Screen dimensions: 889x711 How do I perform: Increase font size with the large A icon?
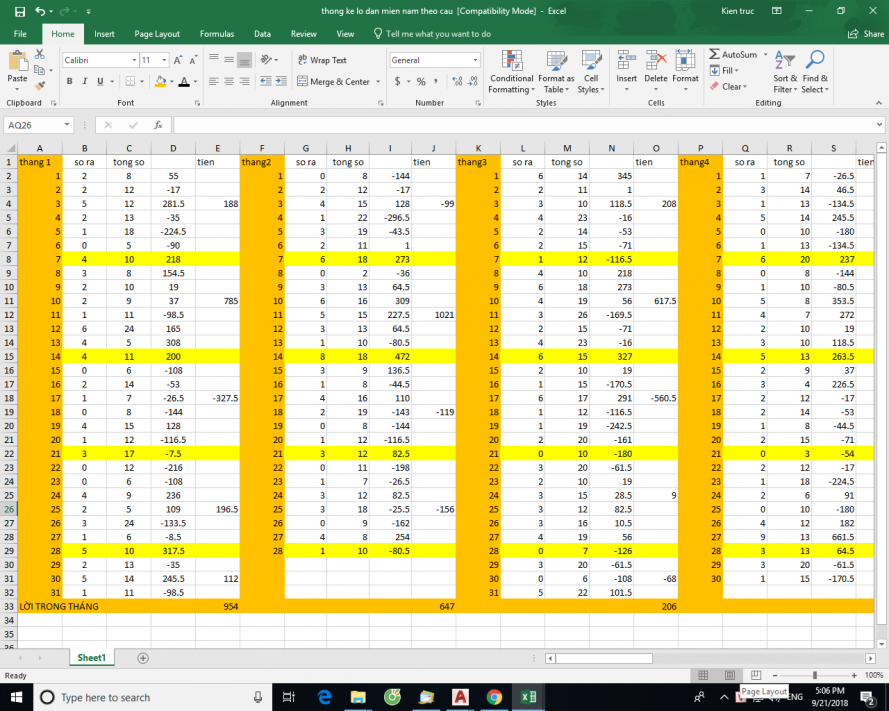pos(177,60)
